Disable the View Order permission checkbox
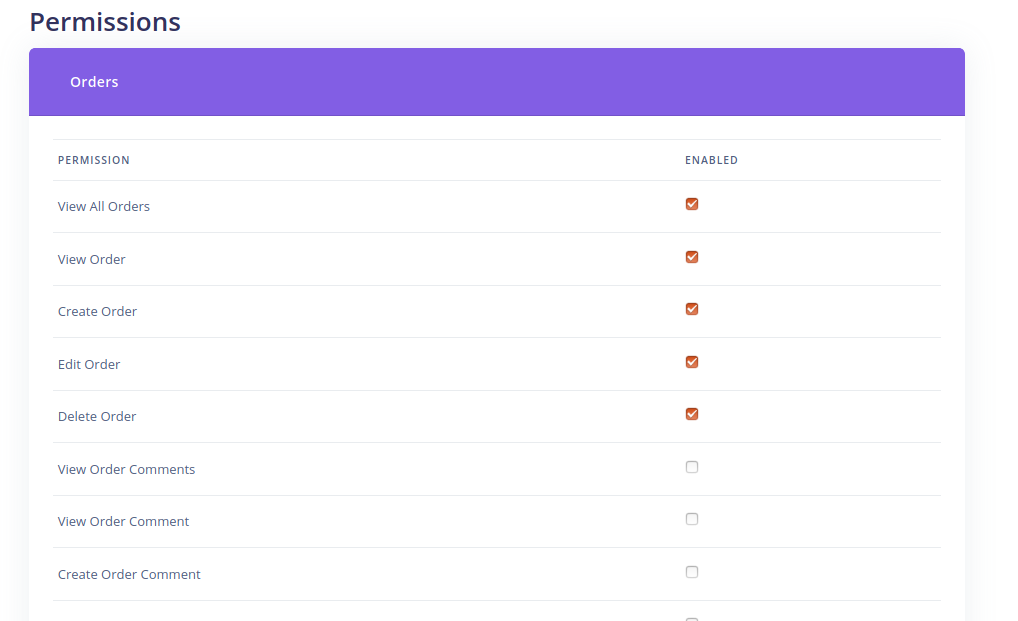Viewport: 1018px width, 621px height. pos(692,257)
